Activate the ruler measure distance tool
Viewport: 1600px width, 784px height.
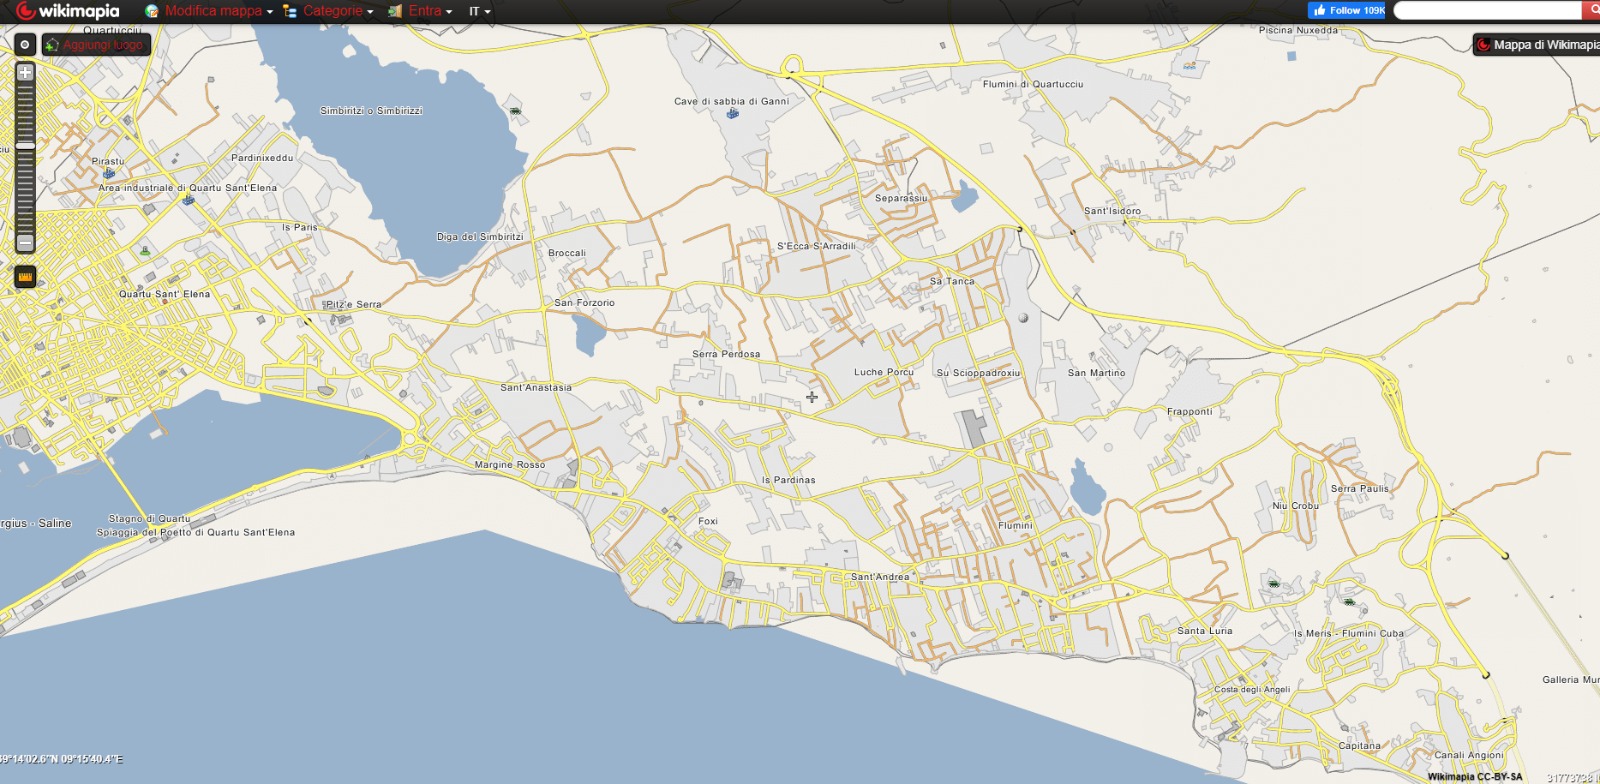(x=25, y=277)
